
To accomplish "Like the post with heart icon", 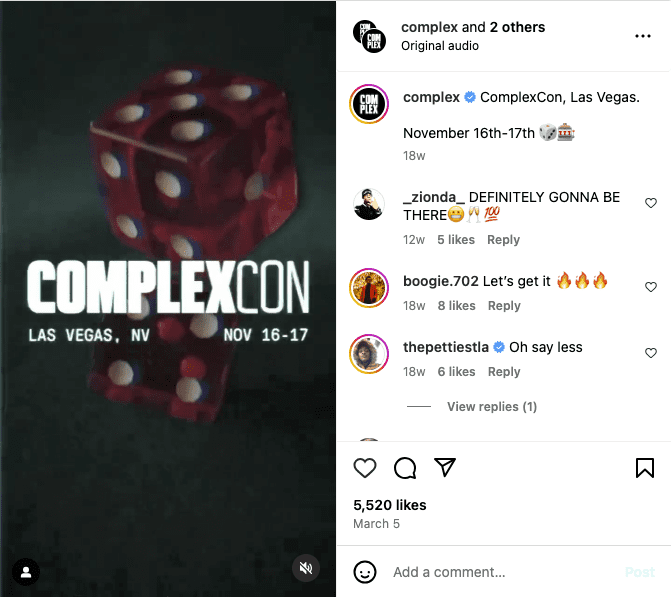I will [x=365, y=467].
